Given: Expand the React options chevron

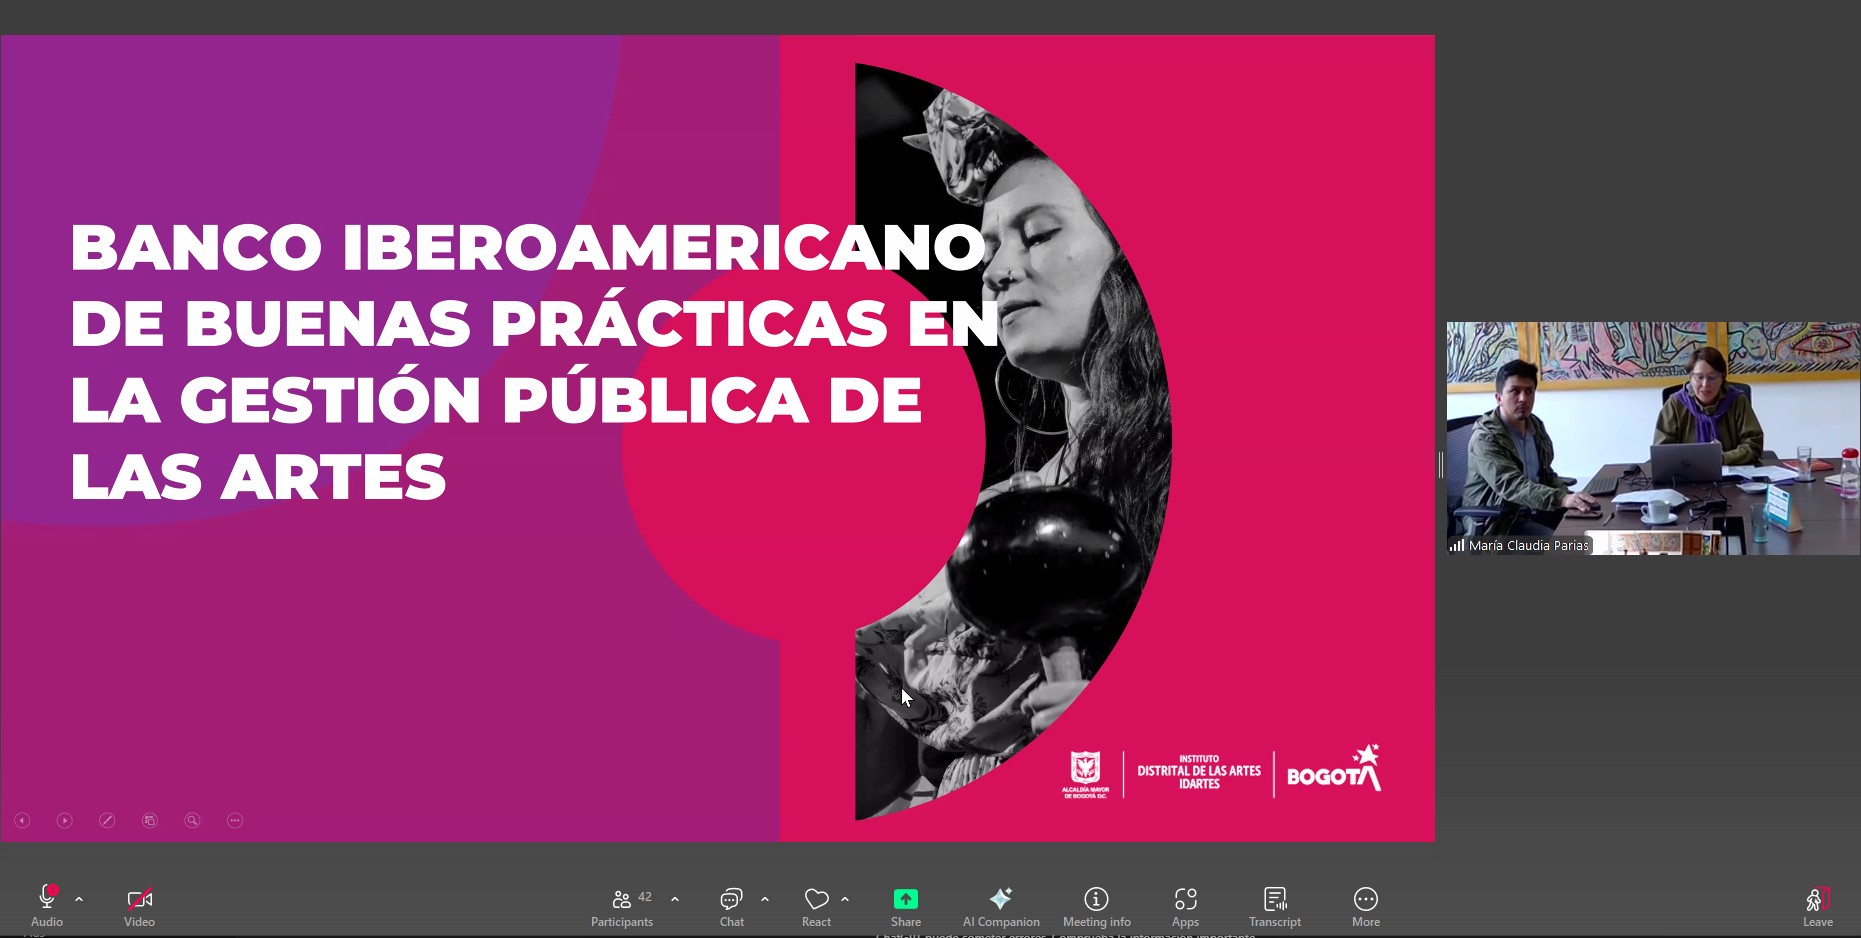Looking at the screenshot, I should [845, 899].
